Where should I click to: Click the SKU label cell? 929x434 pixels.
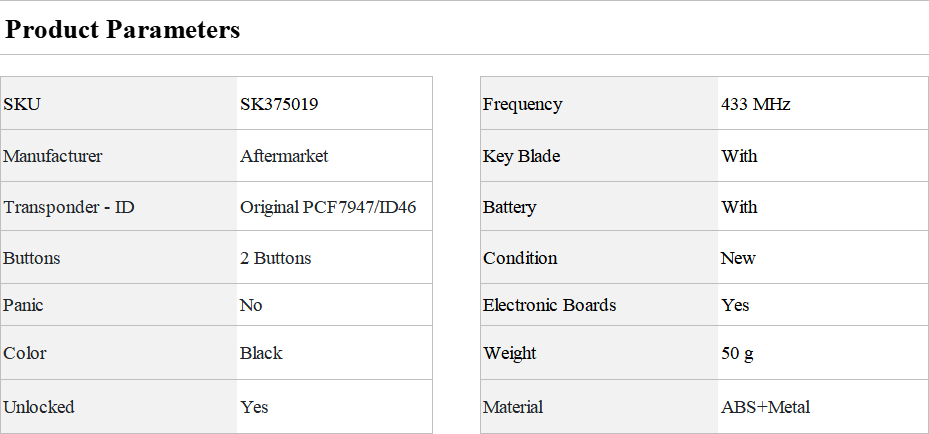click(x=118, y=104)
